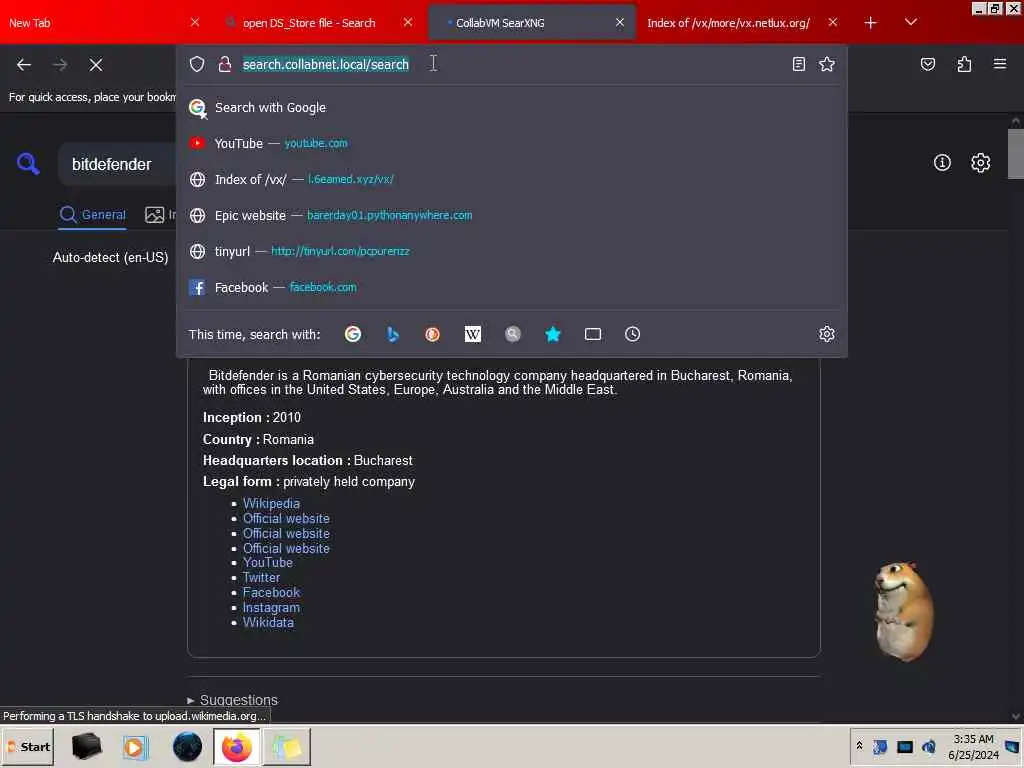Open the Firefox hamburger menu
This screenshot has width=1024, height=768.
(1000, 64)
